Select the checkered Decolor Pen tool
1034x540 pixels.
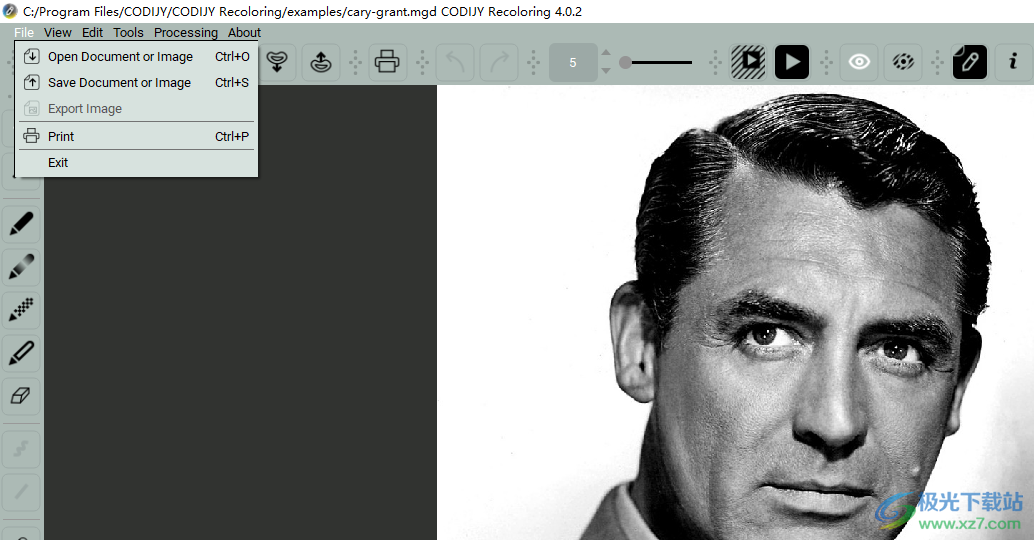pos(21,309)
